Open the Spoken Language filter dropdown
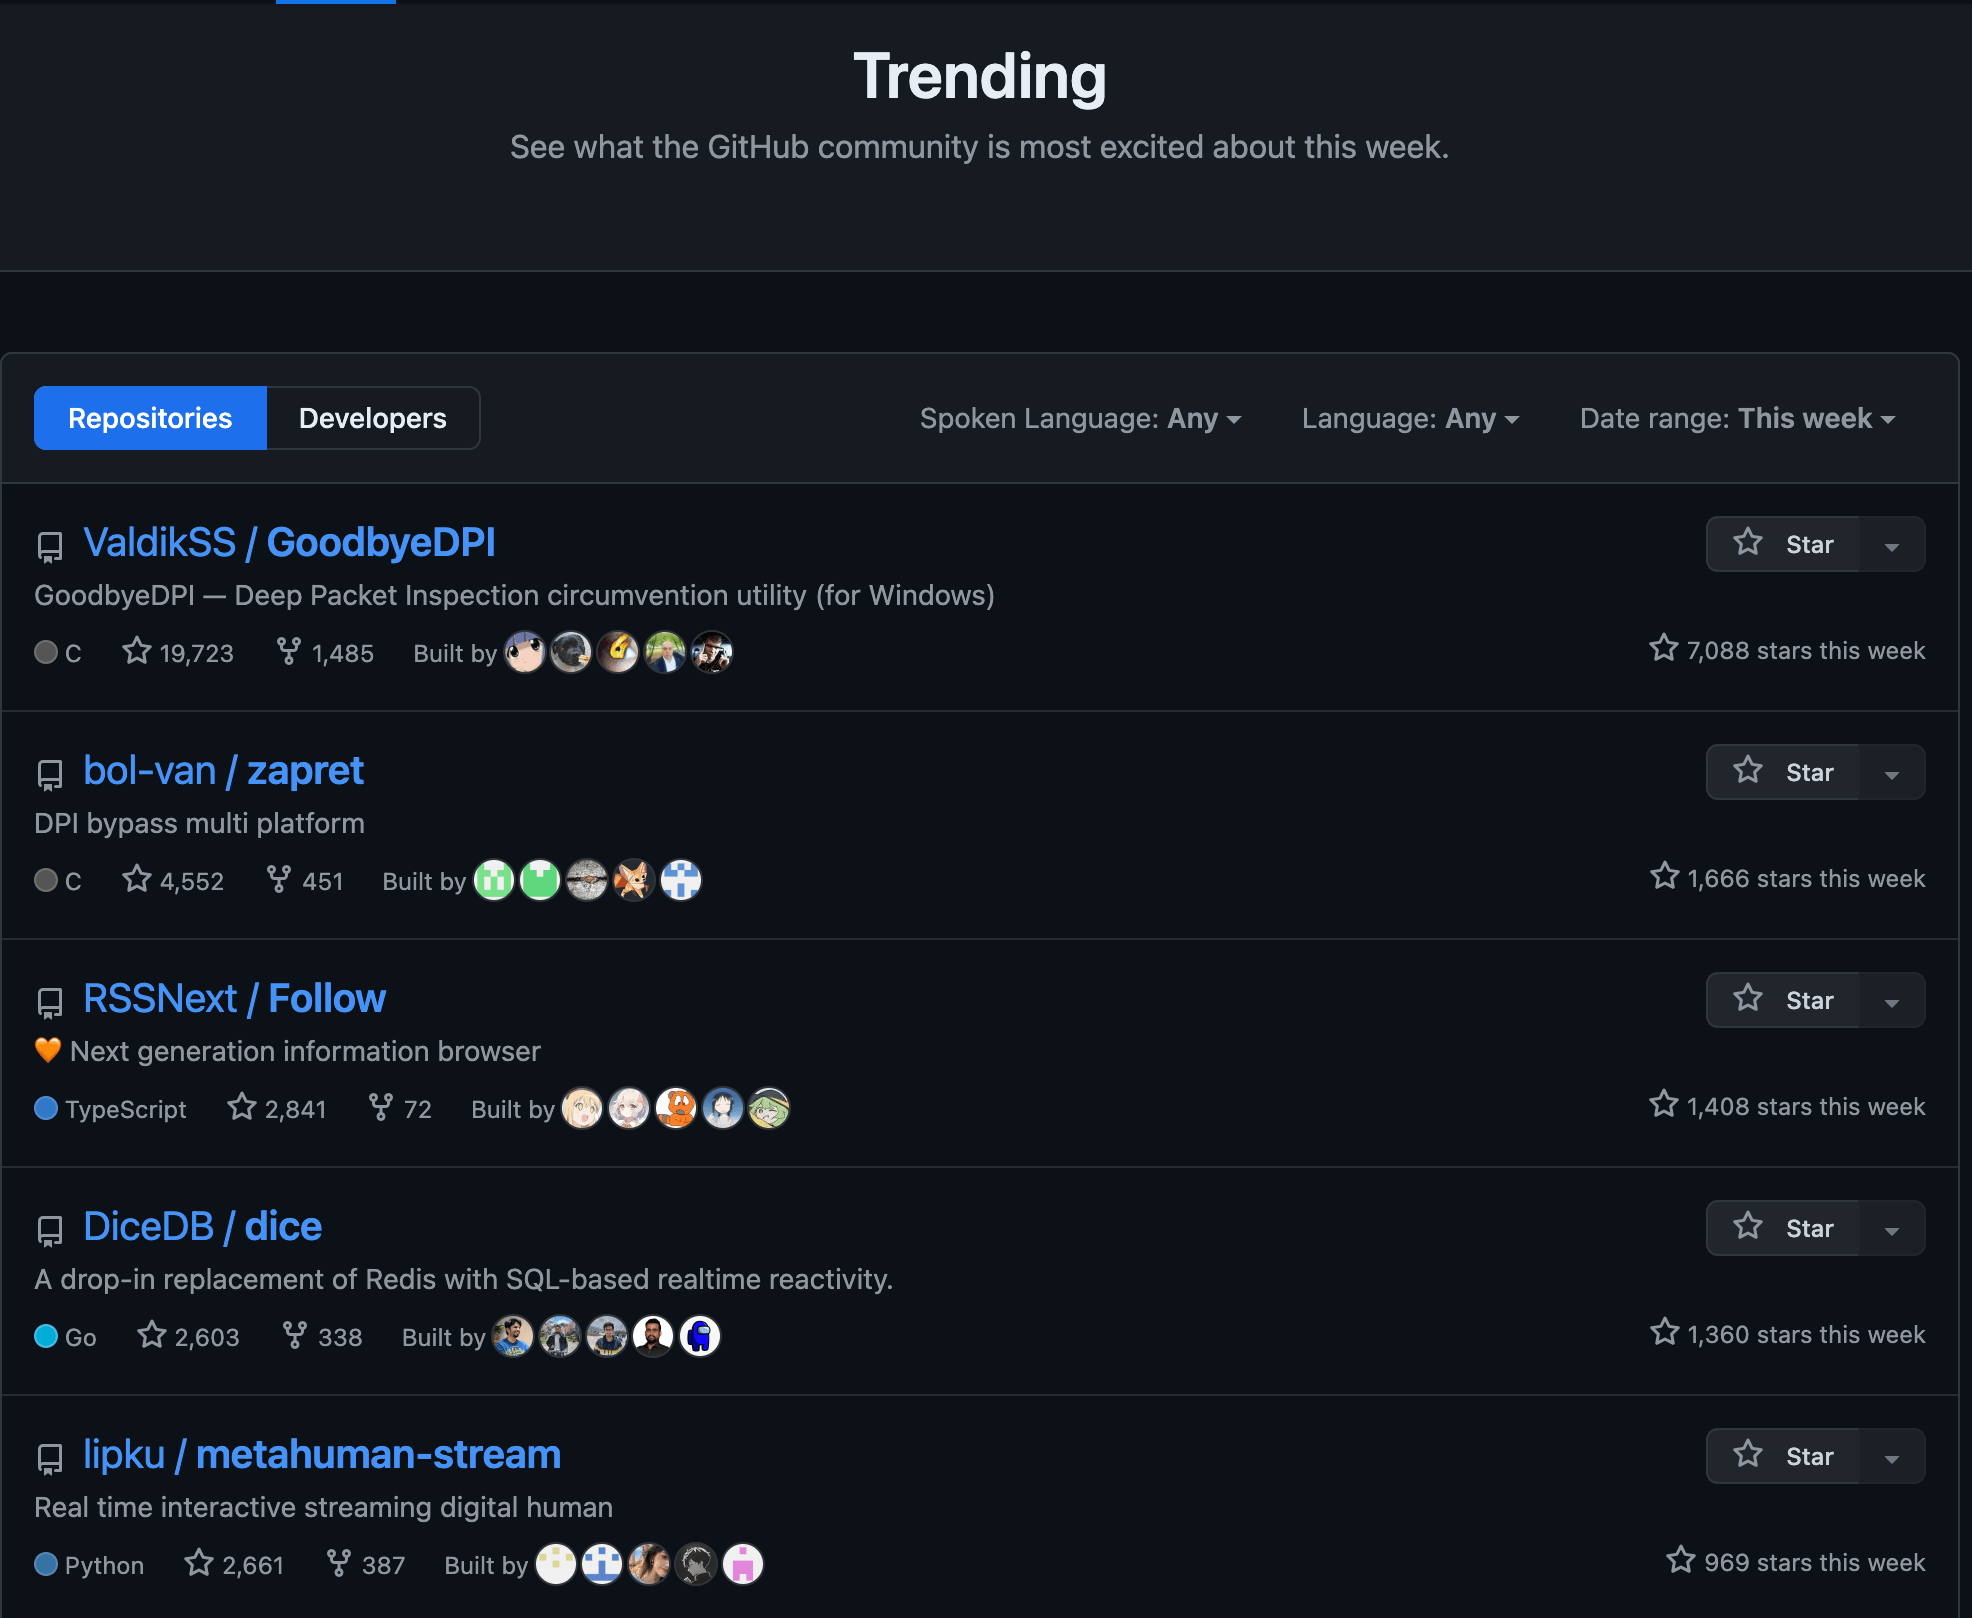The height and width of the screenshot is (1618, 1972). click(1080, 418)
